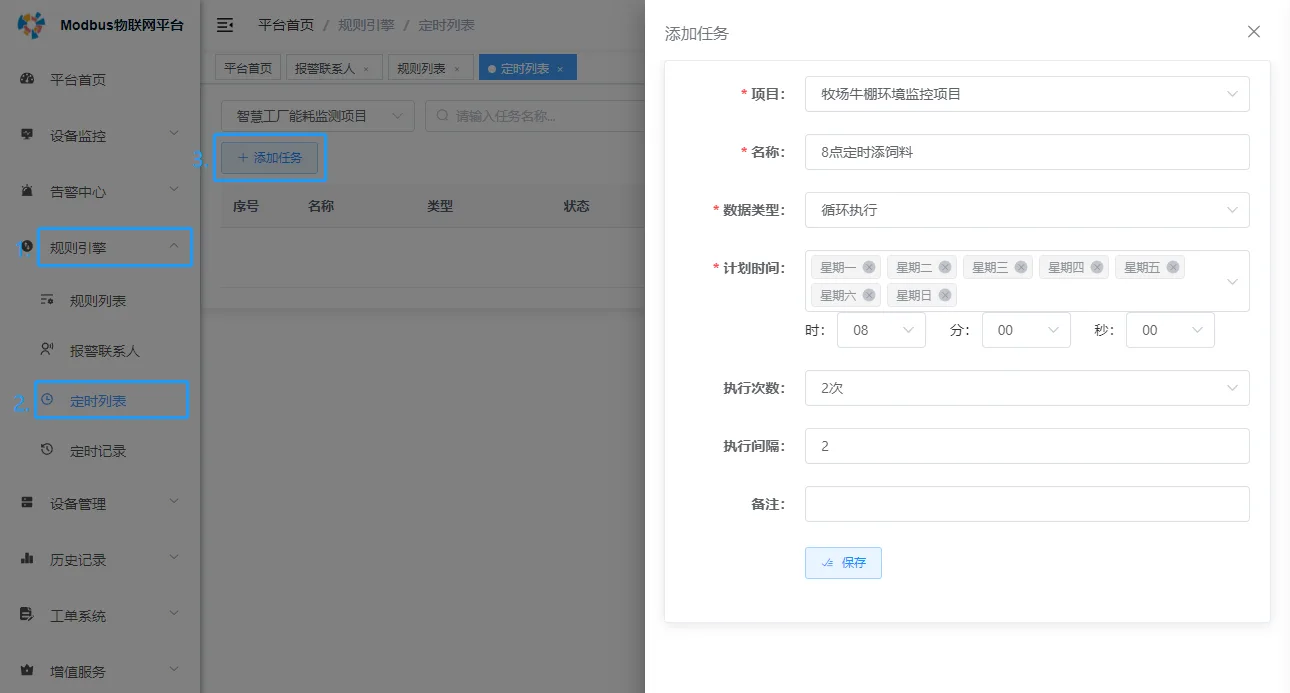Click the sidebar collapse hamburger icon

pyautogui.click(x=225, y=25)
